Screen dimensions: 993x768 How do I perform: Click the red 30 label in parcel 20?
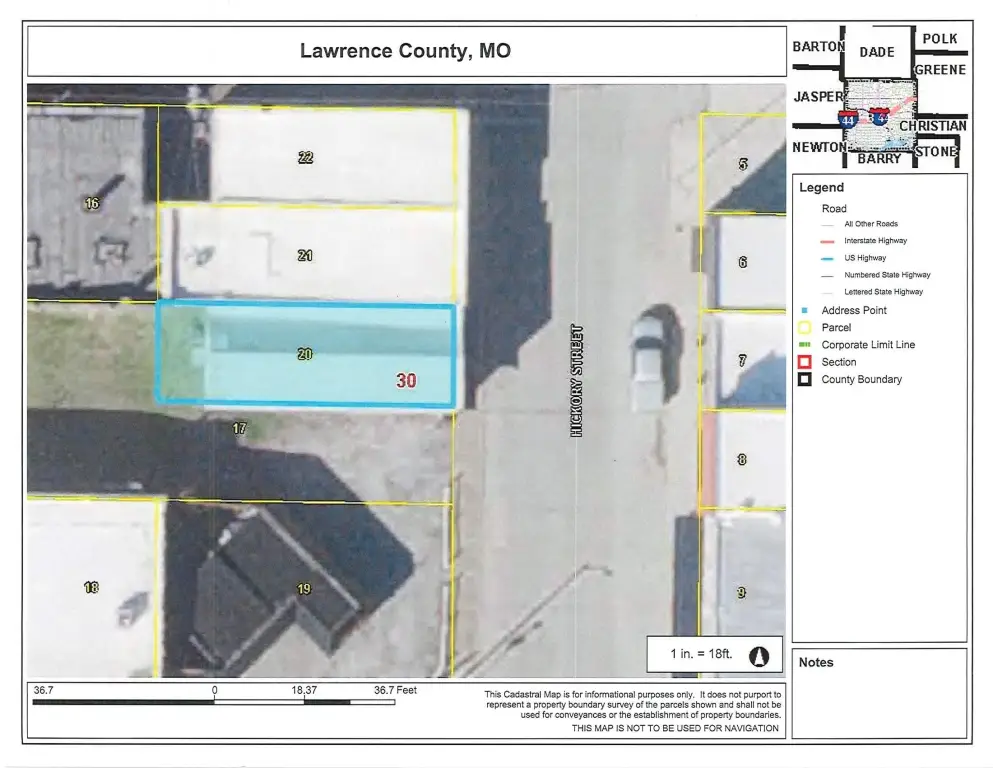(406, 381)
